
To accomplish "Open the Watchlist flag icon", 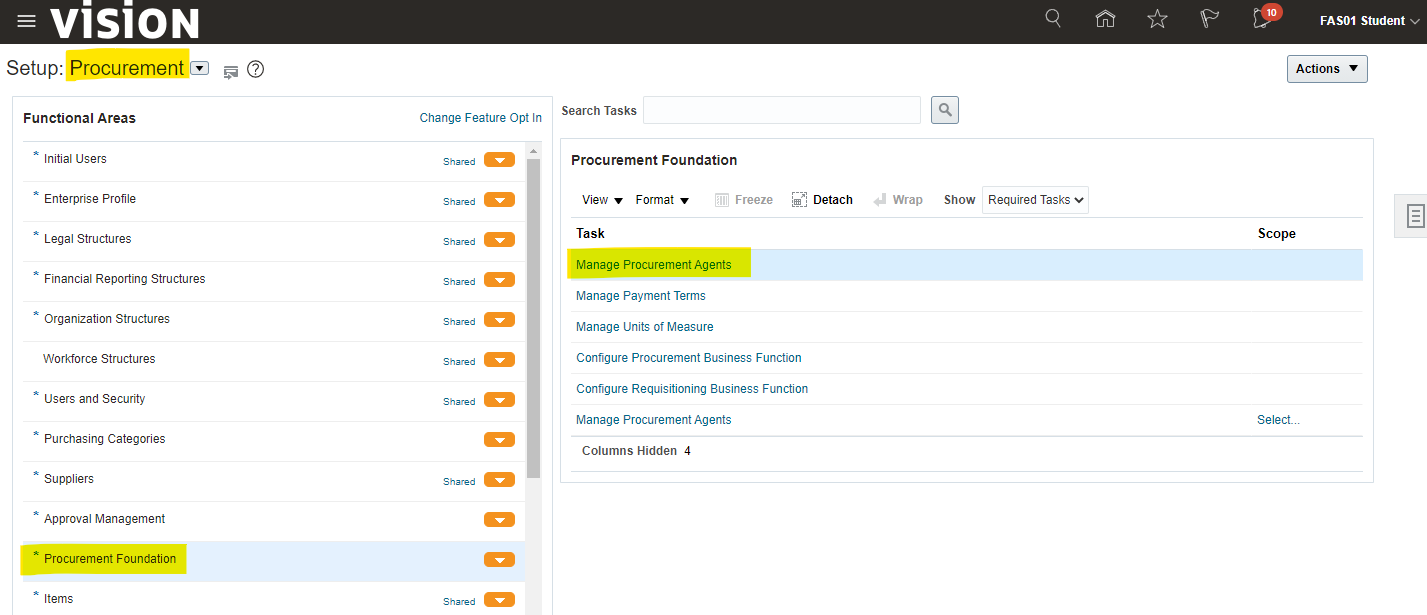I will 1209,19.
